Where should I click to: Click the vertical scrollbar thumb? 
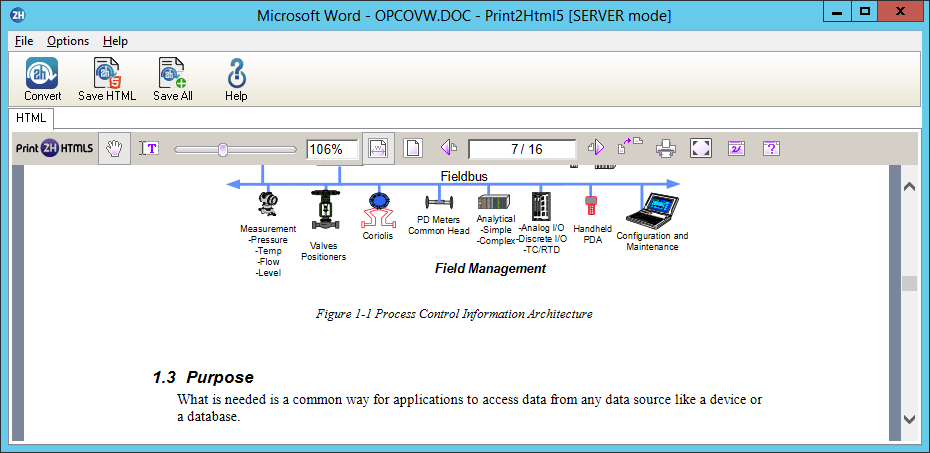coord(909,283)
